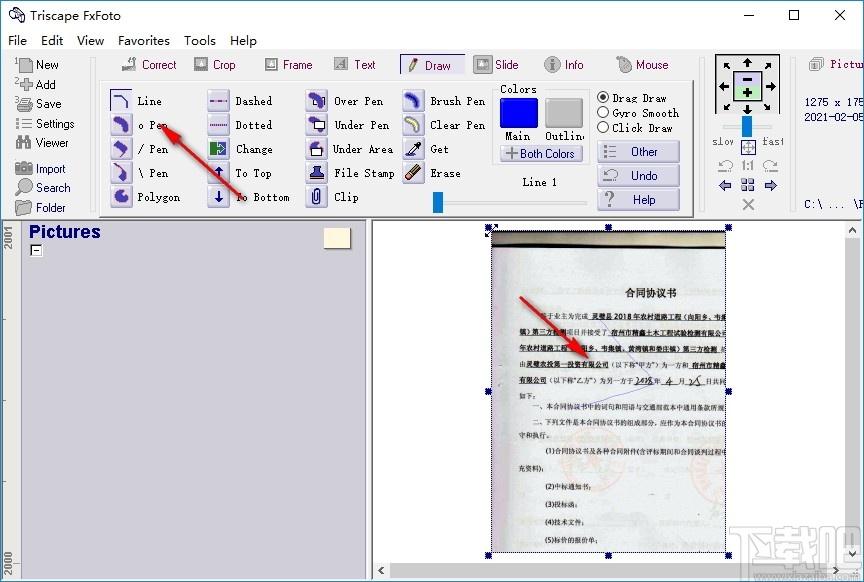This screenshot has width=864, height=582.
Task: Move object To Bottom
Action: (x=219, y=197)
